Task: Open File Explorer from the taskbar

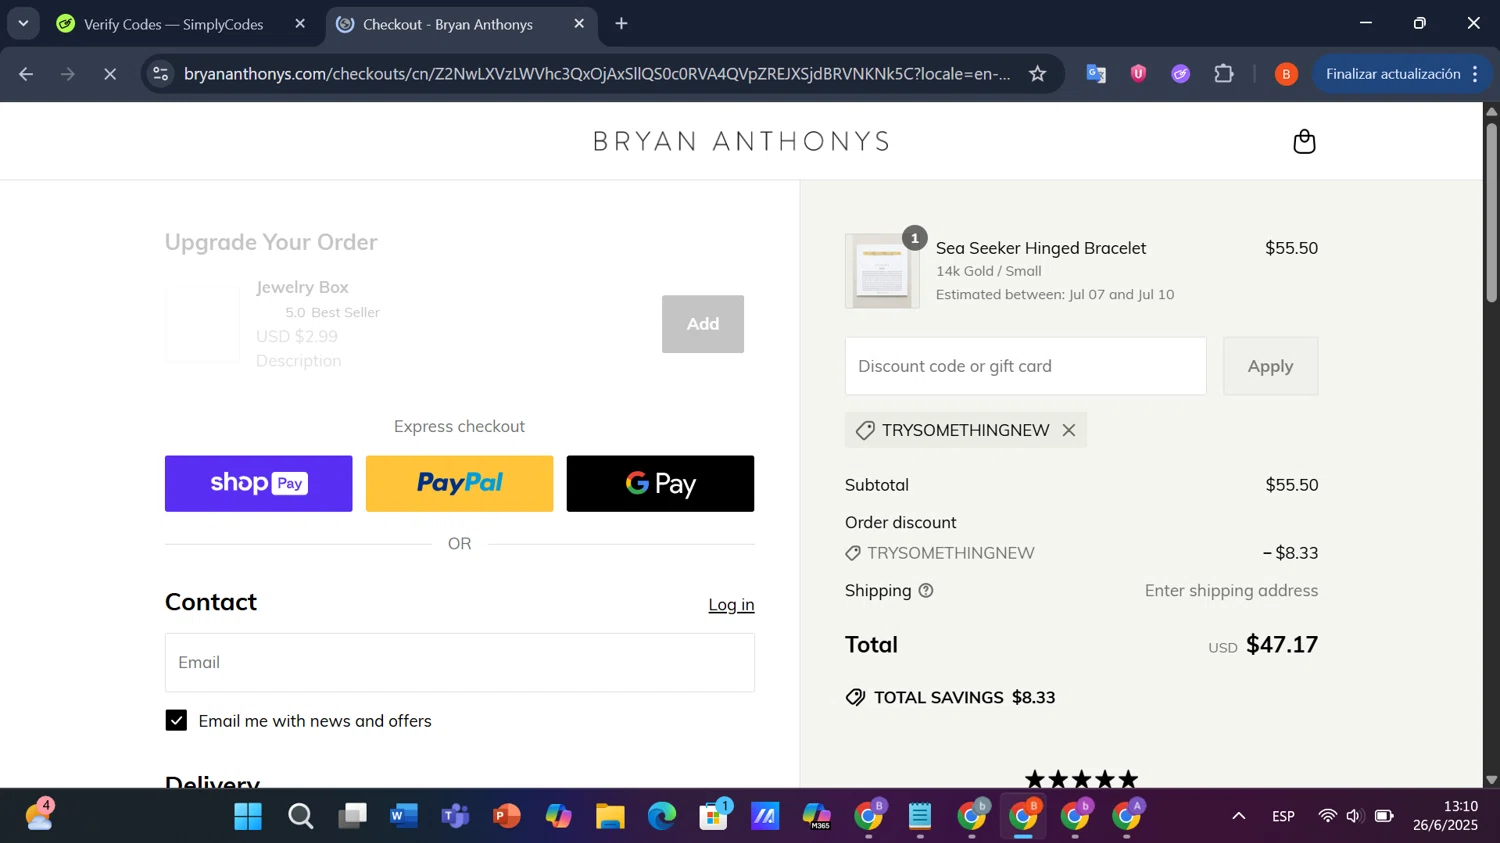Action: [x=610, y=817]
